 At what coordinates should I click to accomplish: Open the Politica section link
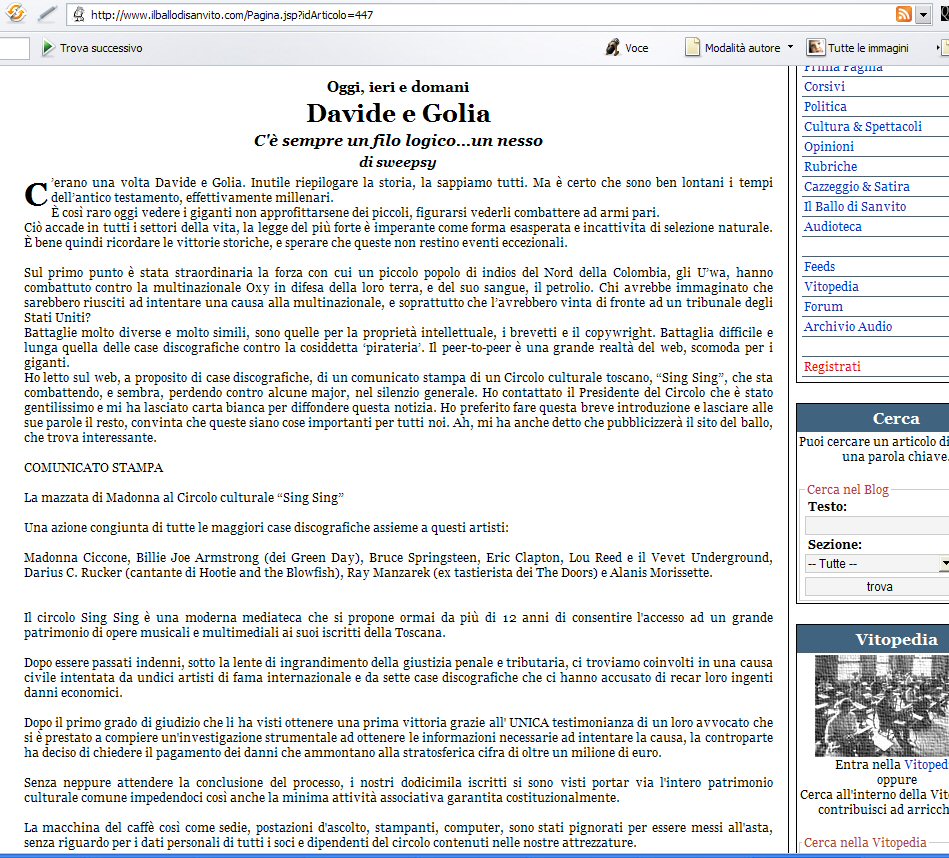825,107
